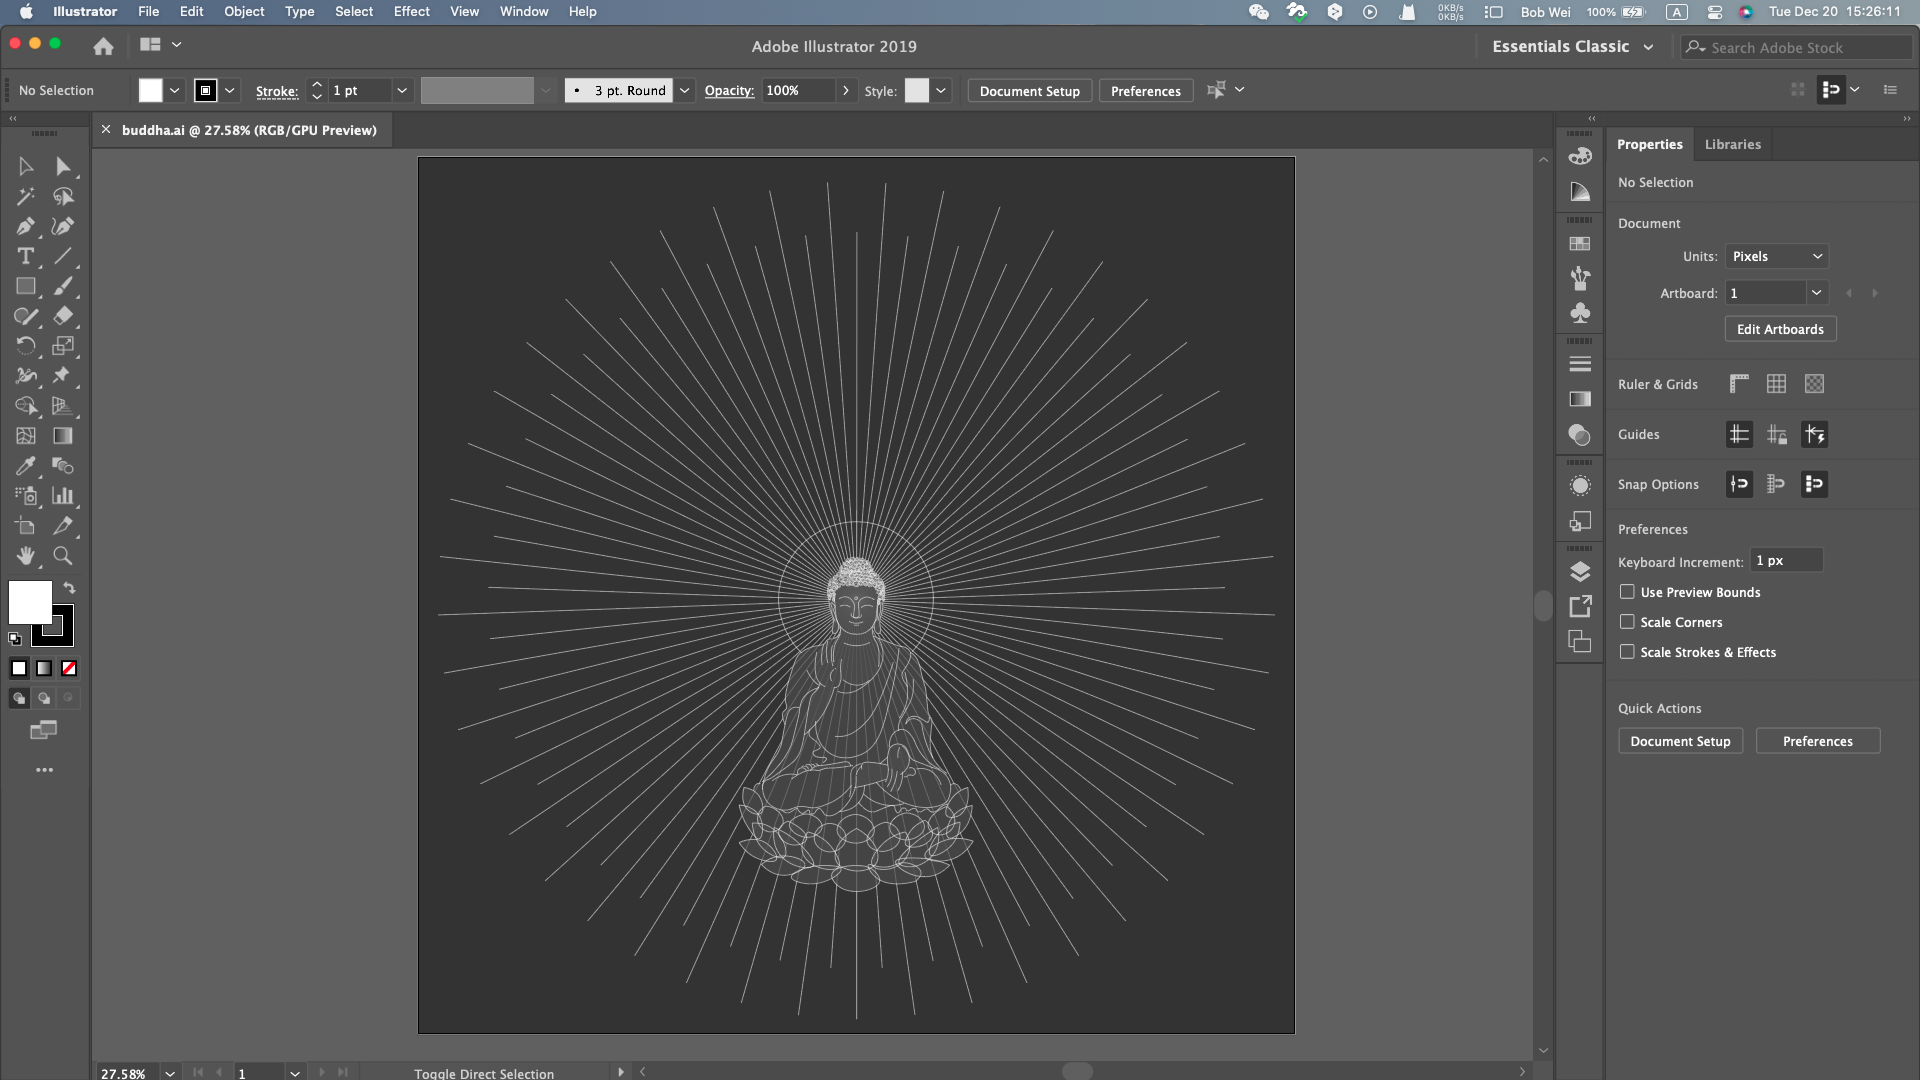Click the Edit Artboards button

pyautogui.click(x=1780, y=329)
